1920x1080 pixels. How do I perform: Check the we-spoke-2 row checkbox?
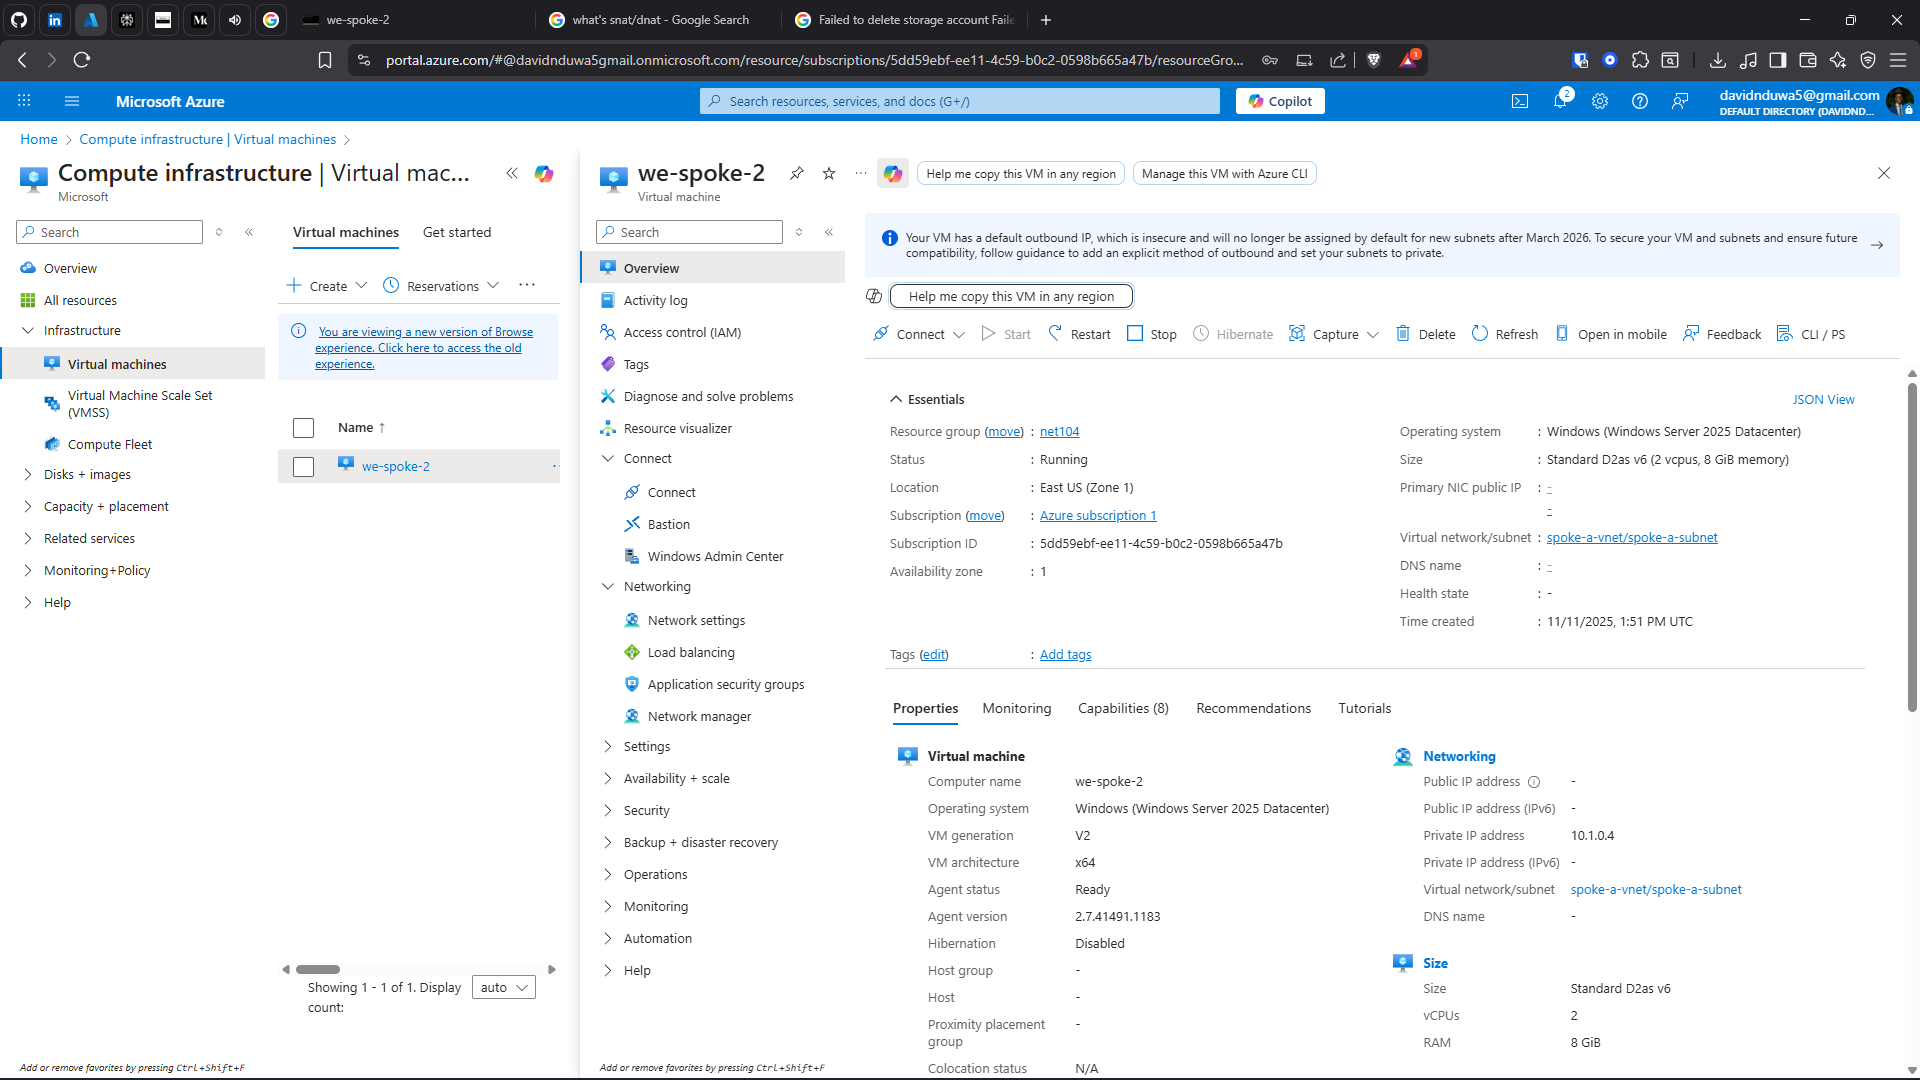coord(303,467)
